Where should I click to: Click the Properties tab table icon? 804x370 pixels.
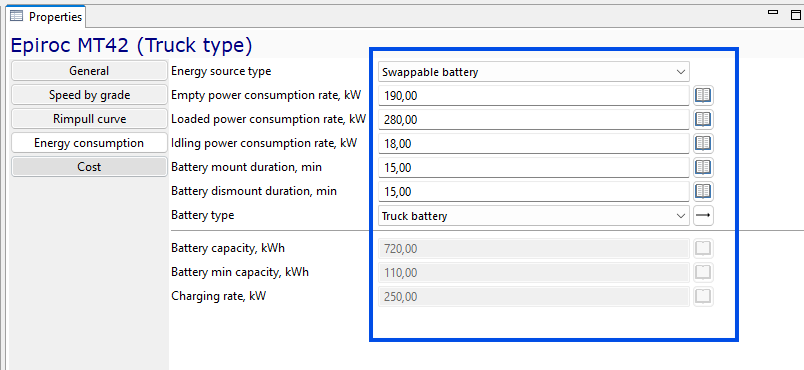(17, 16)
